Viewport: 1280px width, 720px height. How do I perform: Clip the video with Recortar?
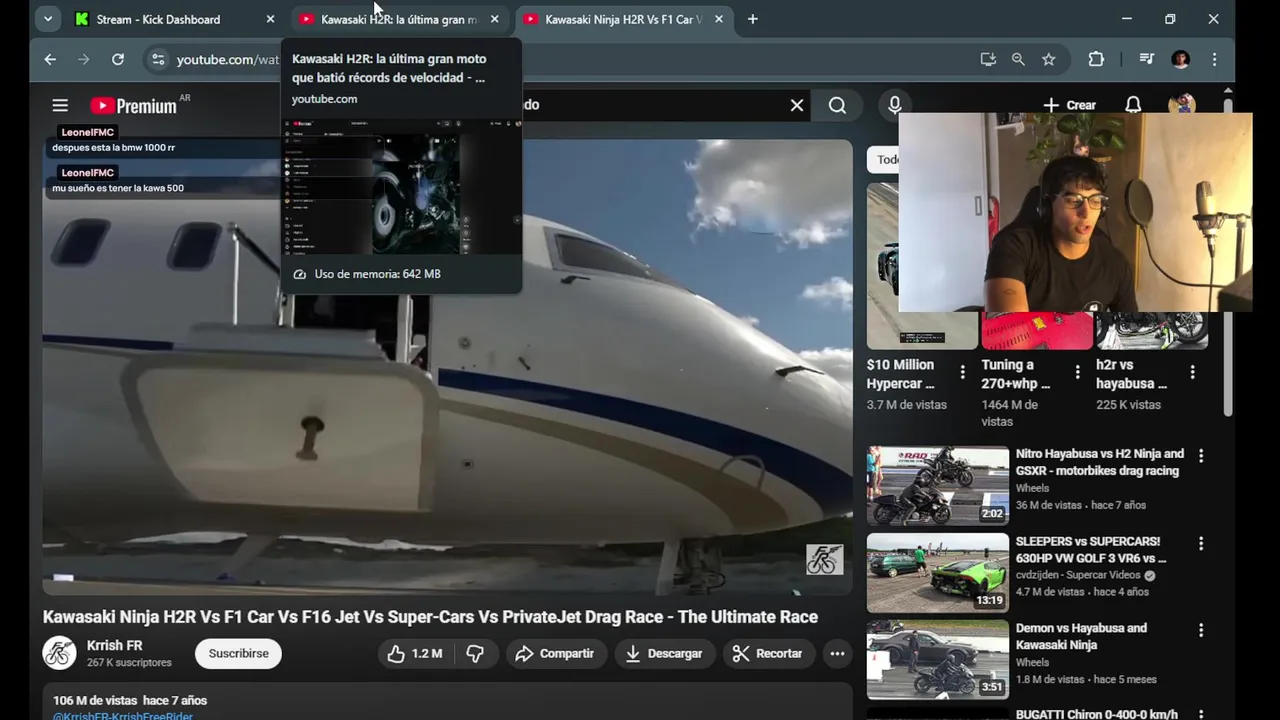(768, 653)
